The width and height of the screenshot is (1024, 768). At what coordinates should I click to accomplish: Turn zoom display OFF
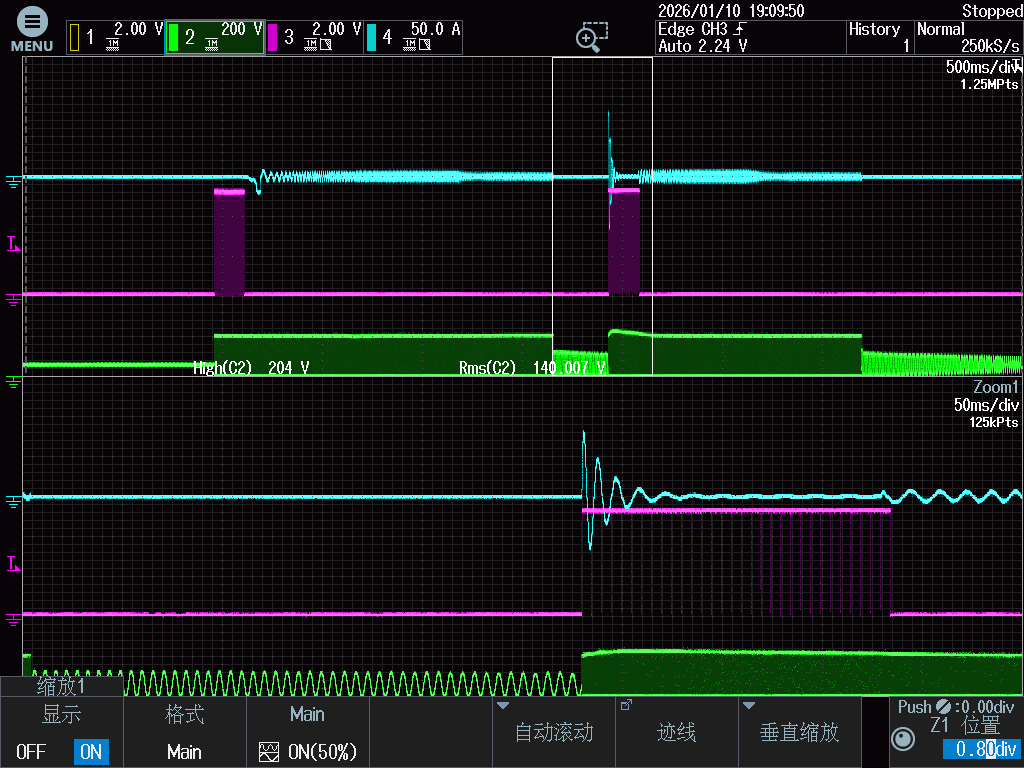coord(31,751)
